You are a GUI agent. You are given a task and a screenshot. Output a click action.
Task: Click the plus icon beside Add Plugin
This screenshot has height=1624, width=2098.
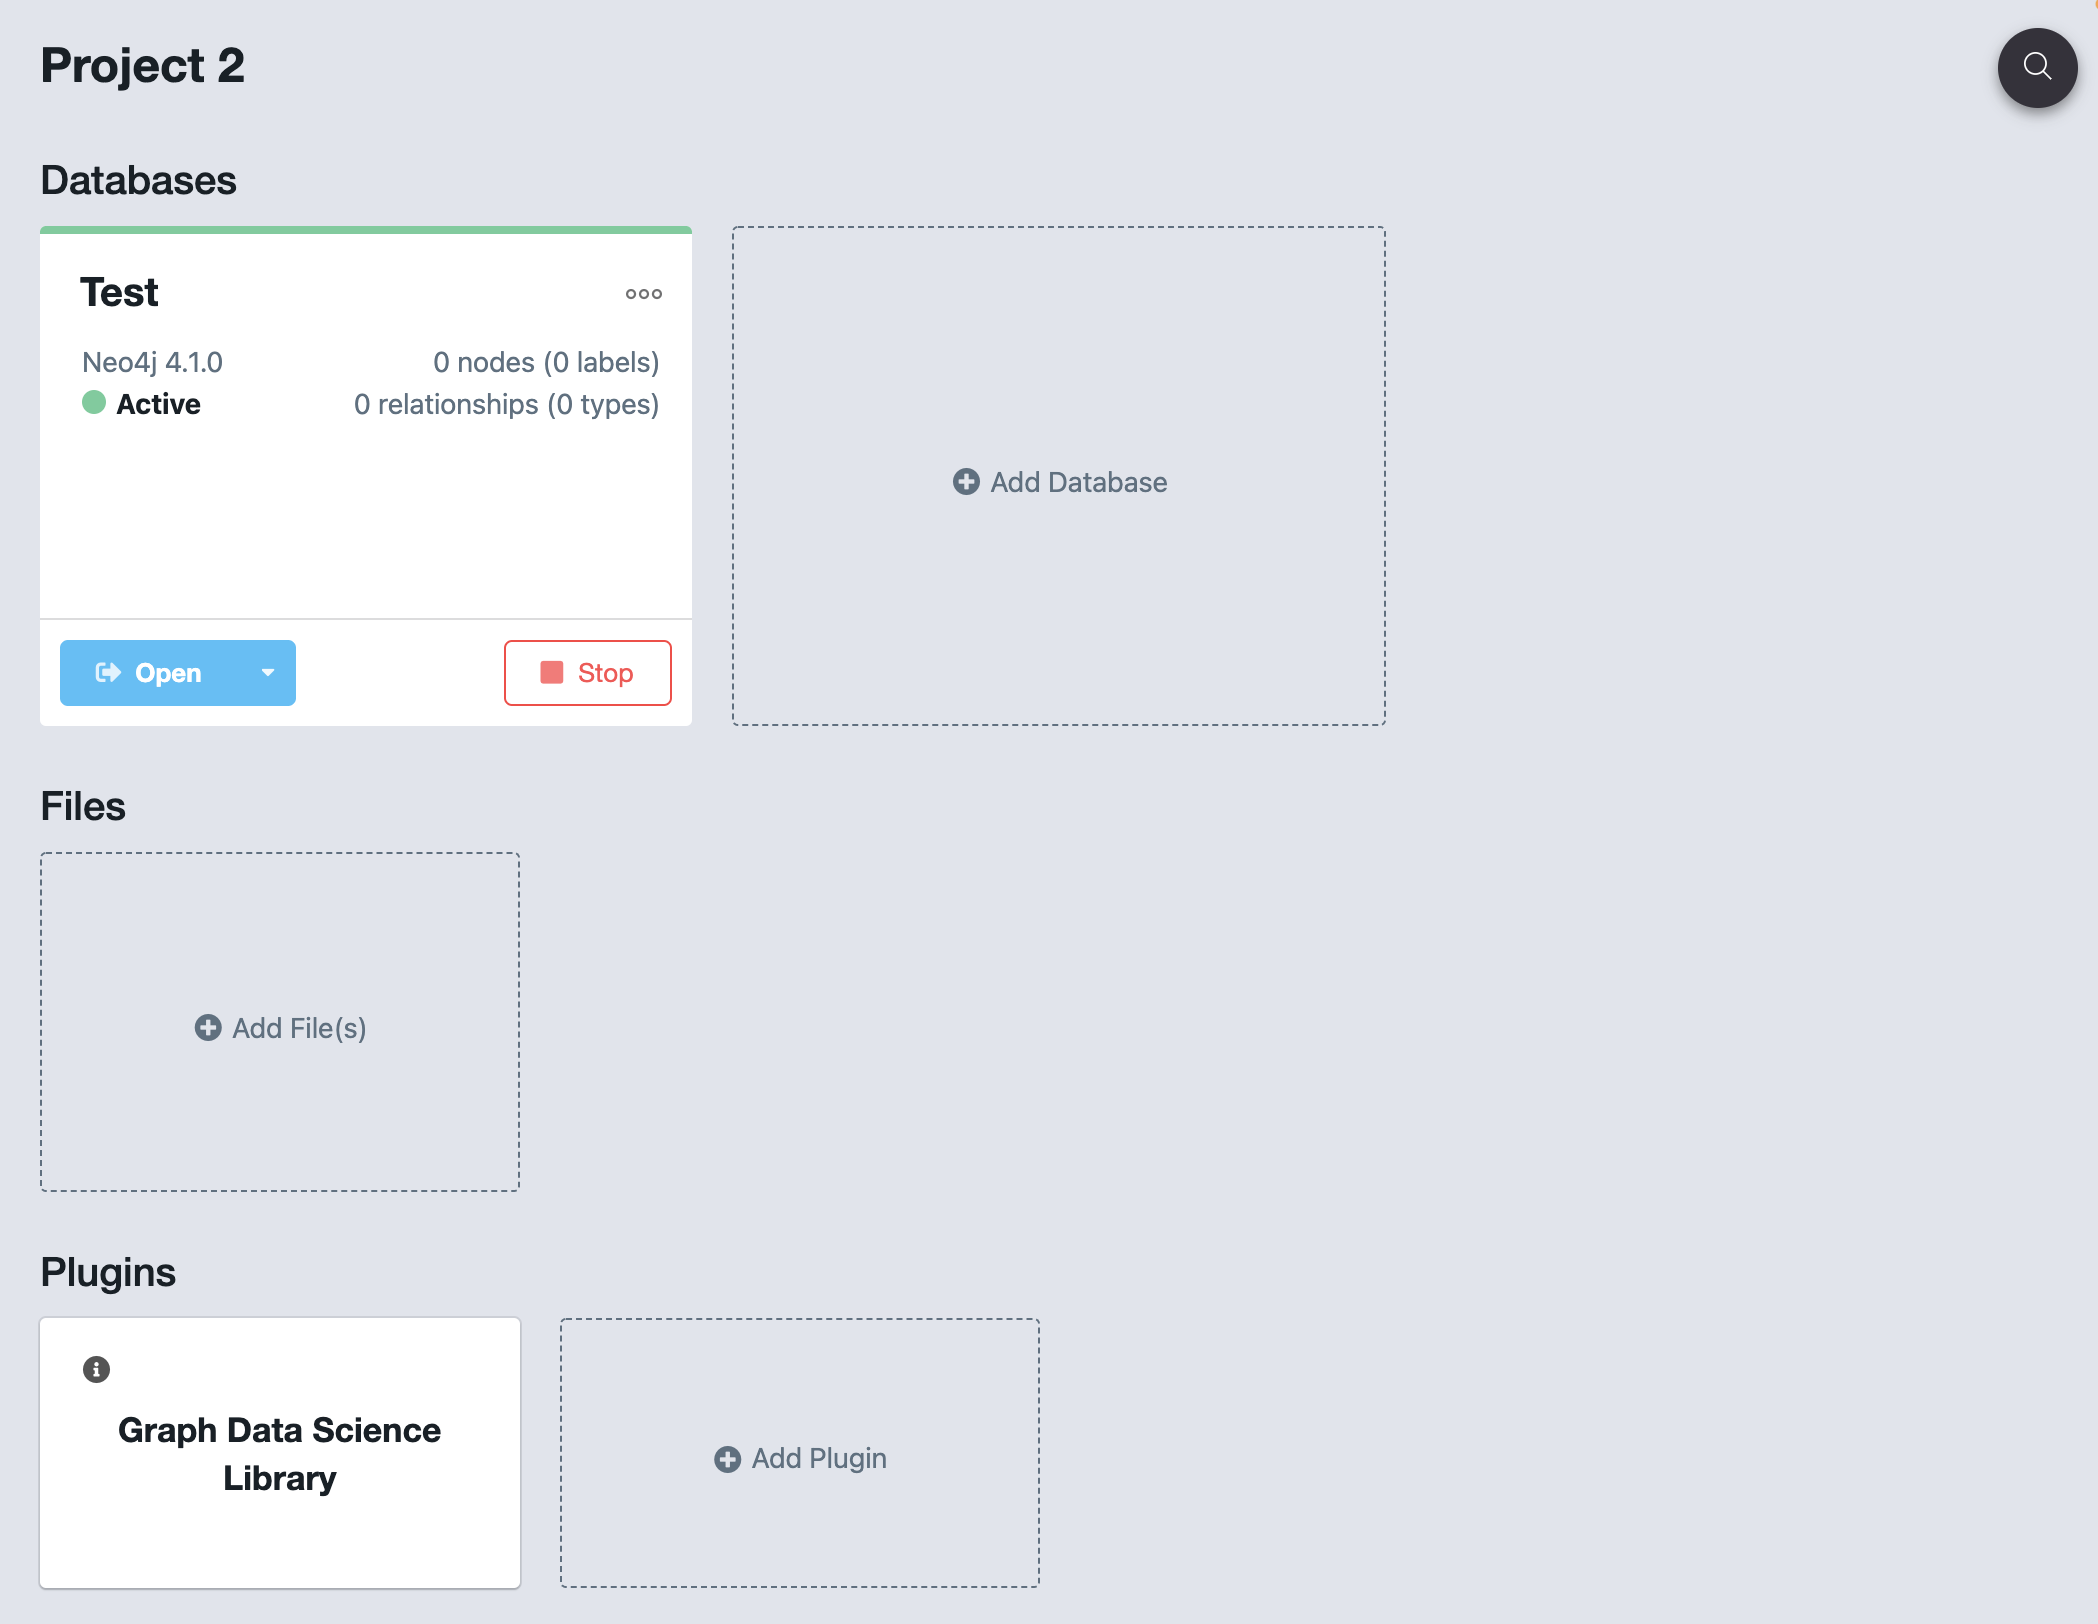click(x=727, y=1459)
